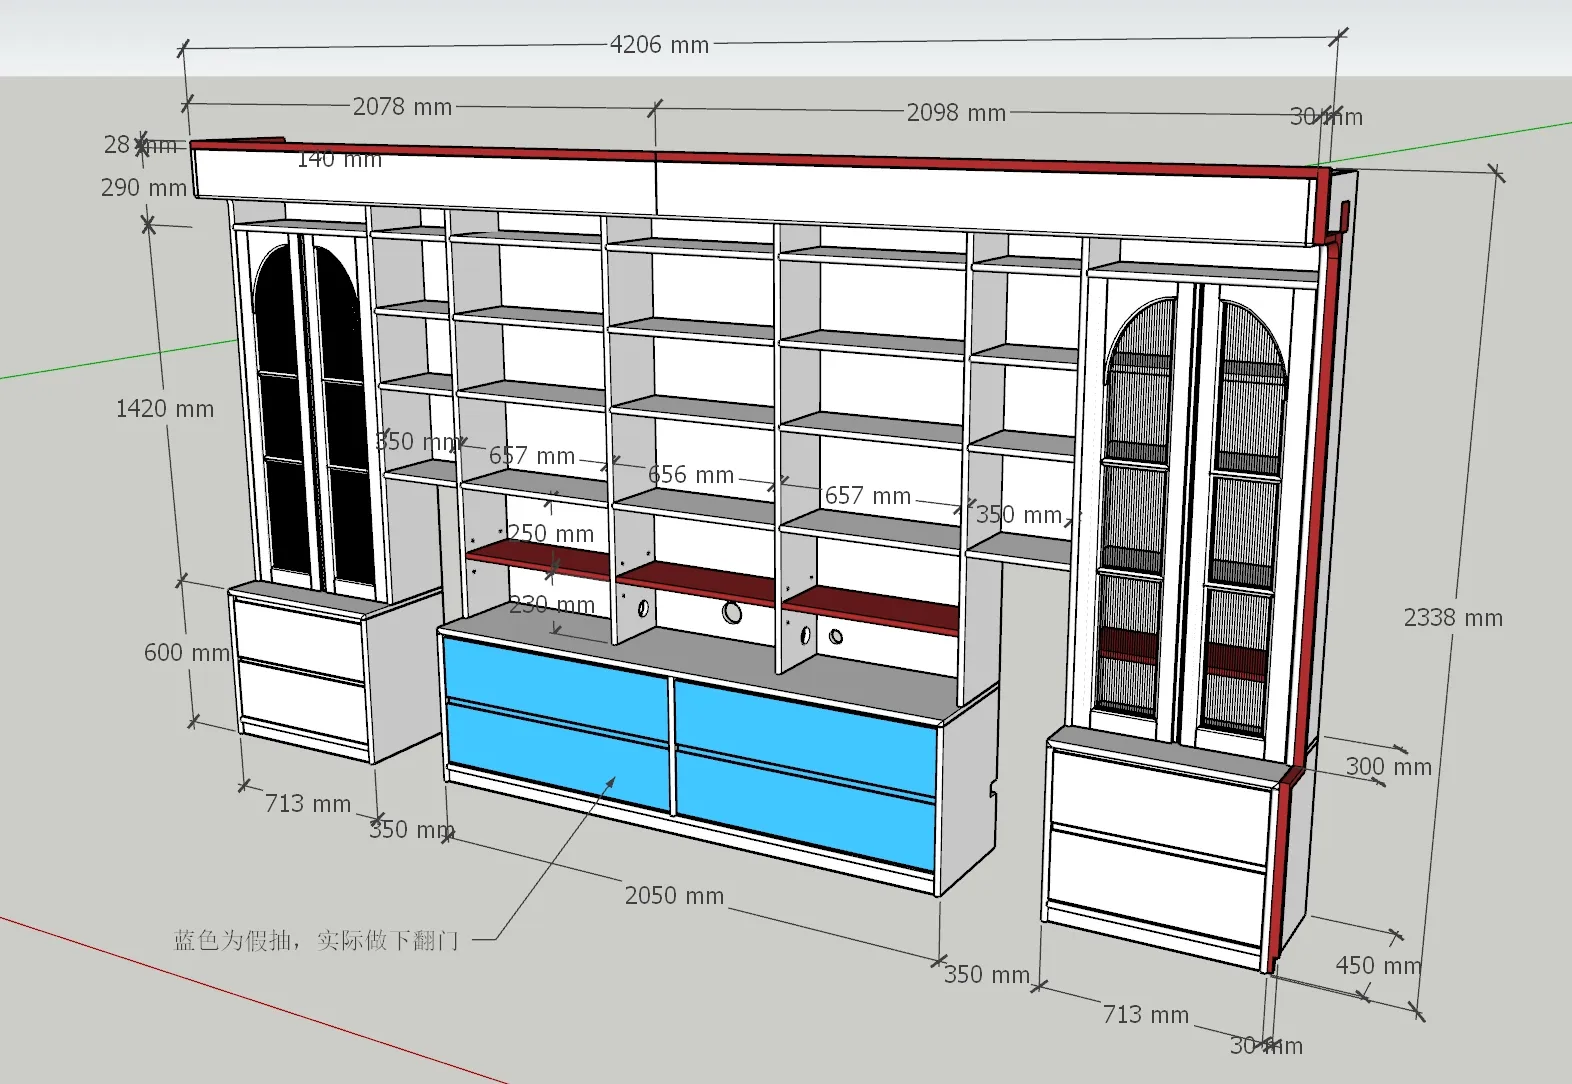The image size is (1572, 1084).
Task: Click the 450 mm depth dimension
Action: click(x=1377, y=966)
